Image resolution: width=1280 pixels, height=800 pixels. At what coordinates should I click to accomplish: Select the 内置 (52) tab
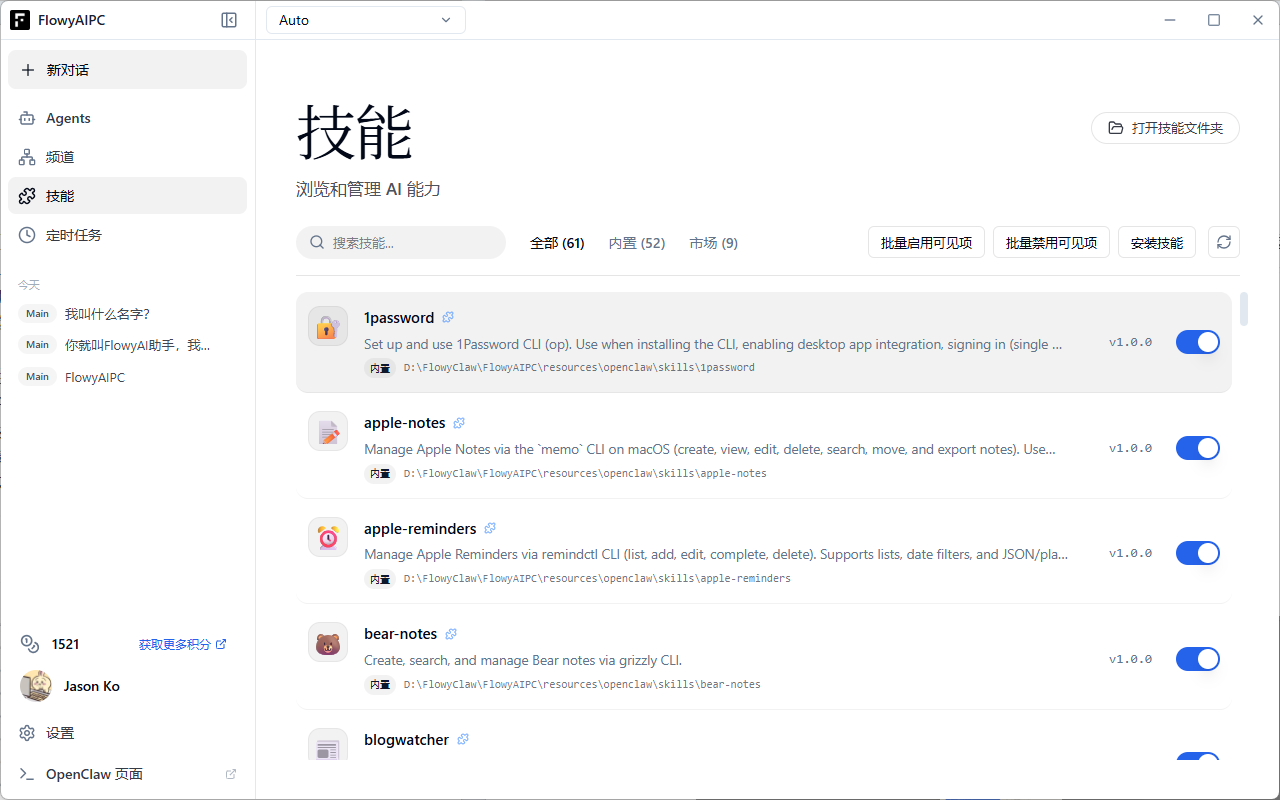(x=636, y=242)
